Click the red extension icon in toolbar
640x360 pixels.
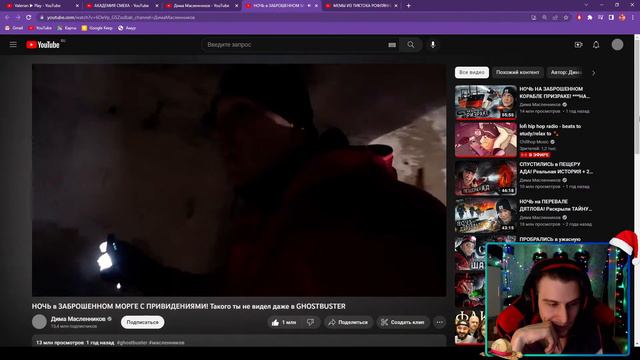coord(579,18)
